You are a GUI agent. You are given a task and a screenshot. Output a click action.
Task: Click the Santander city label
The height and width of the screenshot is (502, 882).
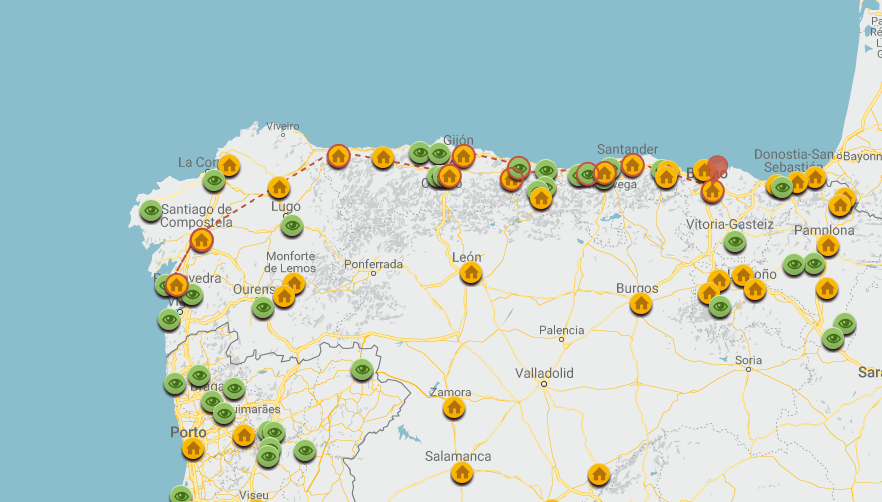(x=627, y=149)
